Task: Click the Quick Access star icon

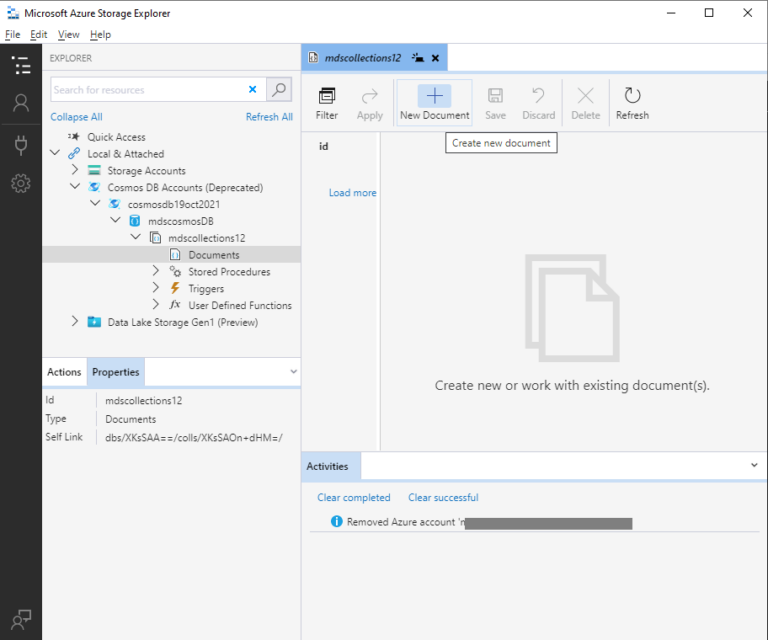Action: click(74, 137)
